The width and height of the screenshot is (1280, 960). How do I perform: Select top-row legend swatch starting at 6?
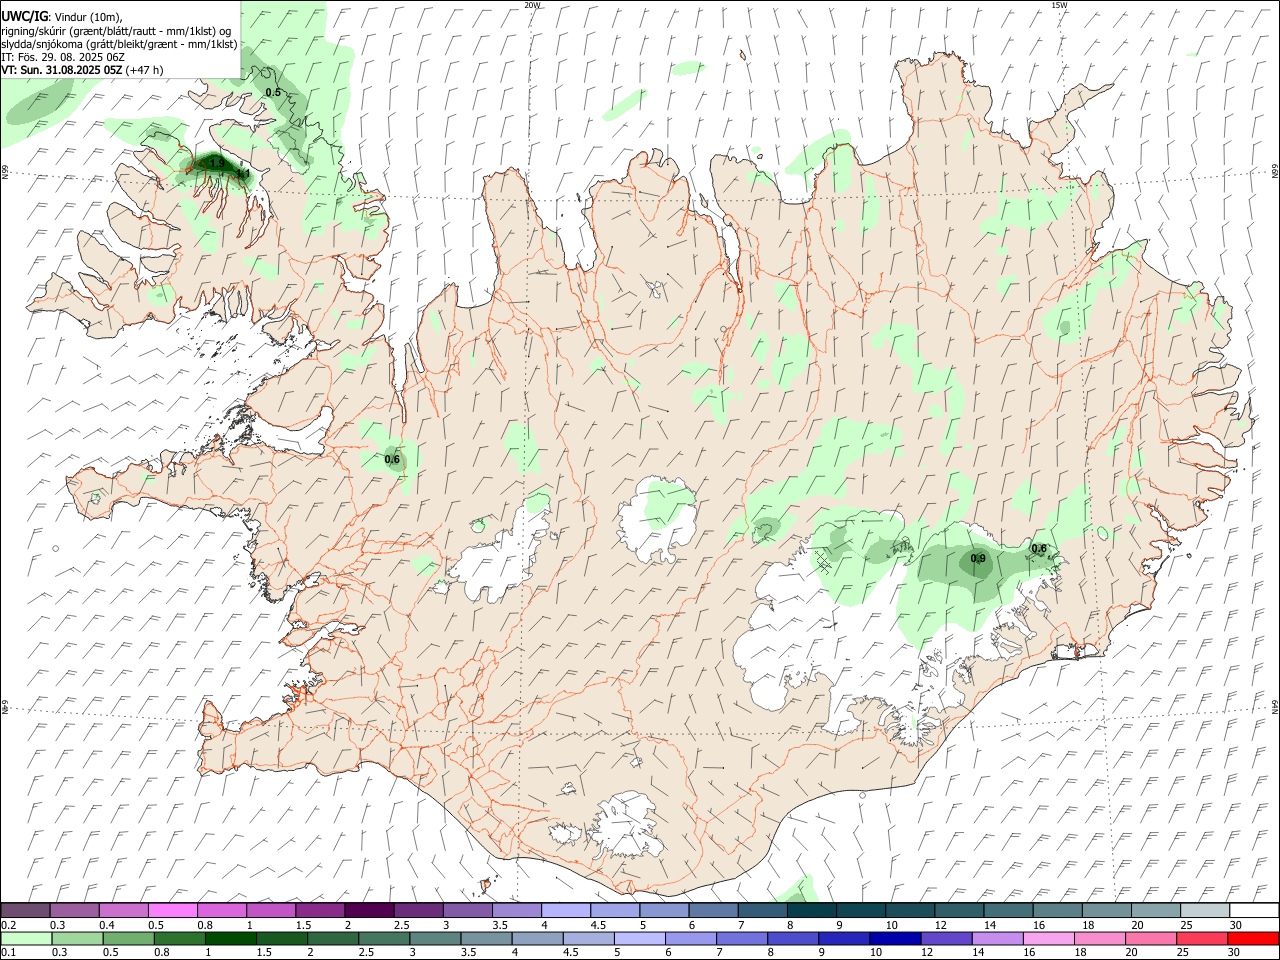713,910
